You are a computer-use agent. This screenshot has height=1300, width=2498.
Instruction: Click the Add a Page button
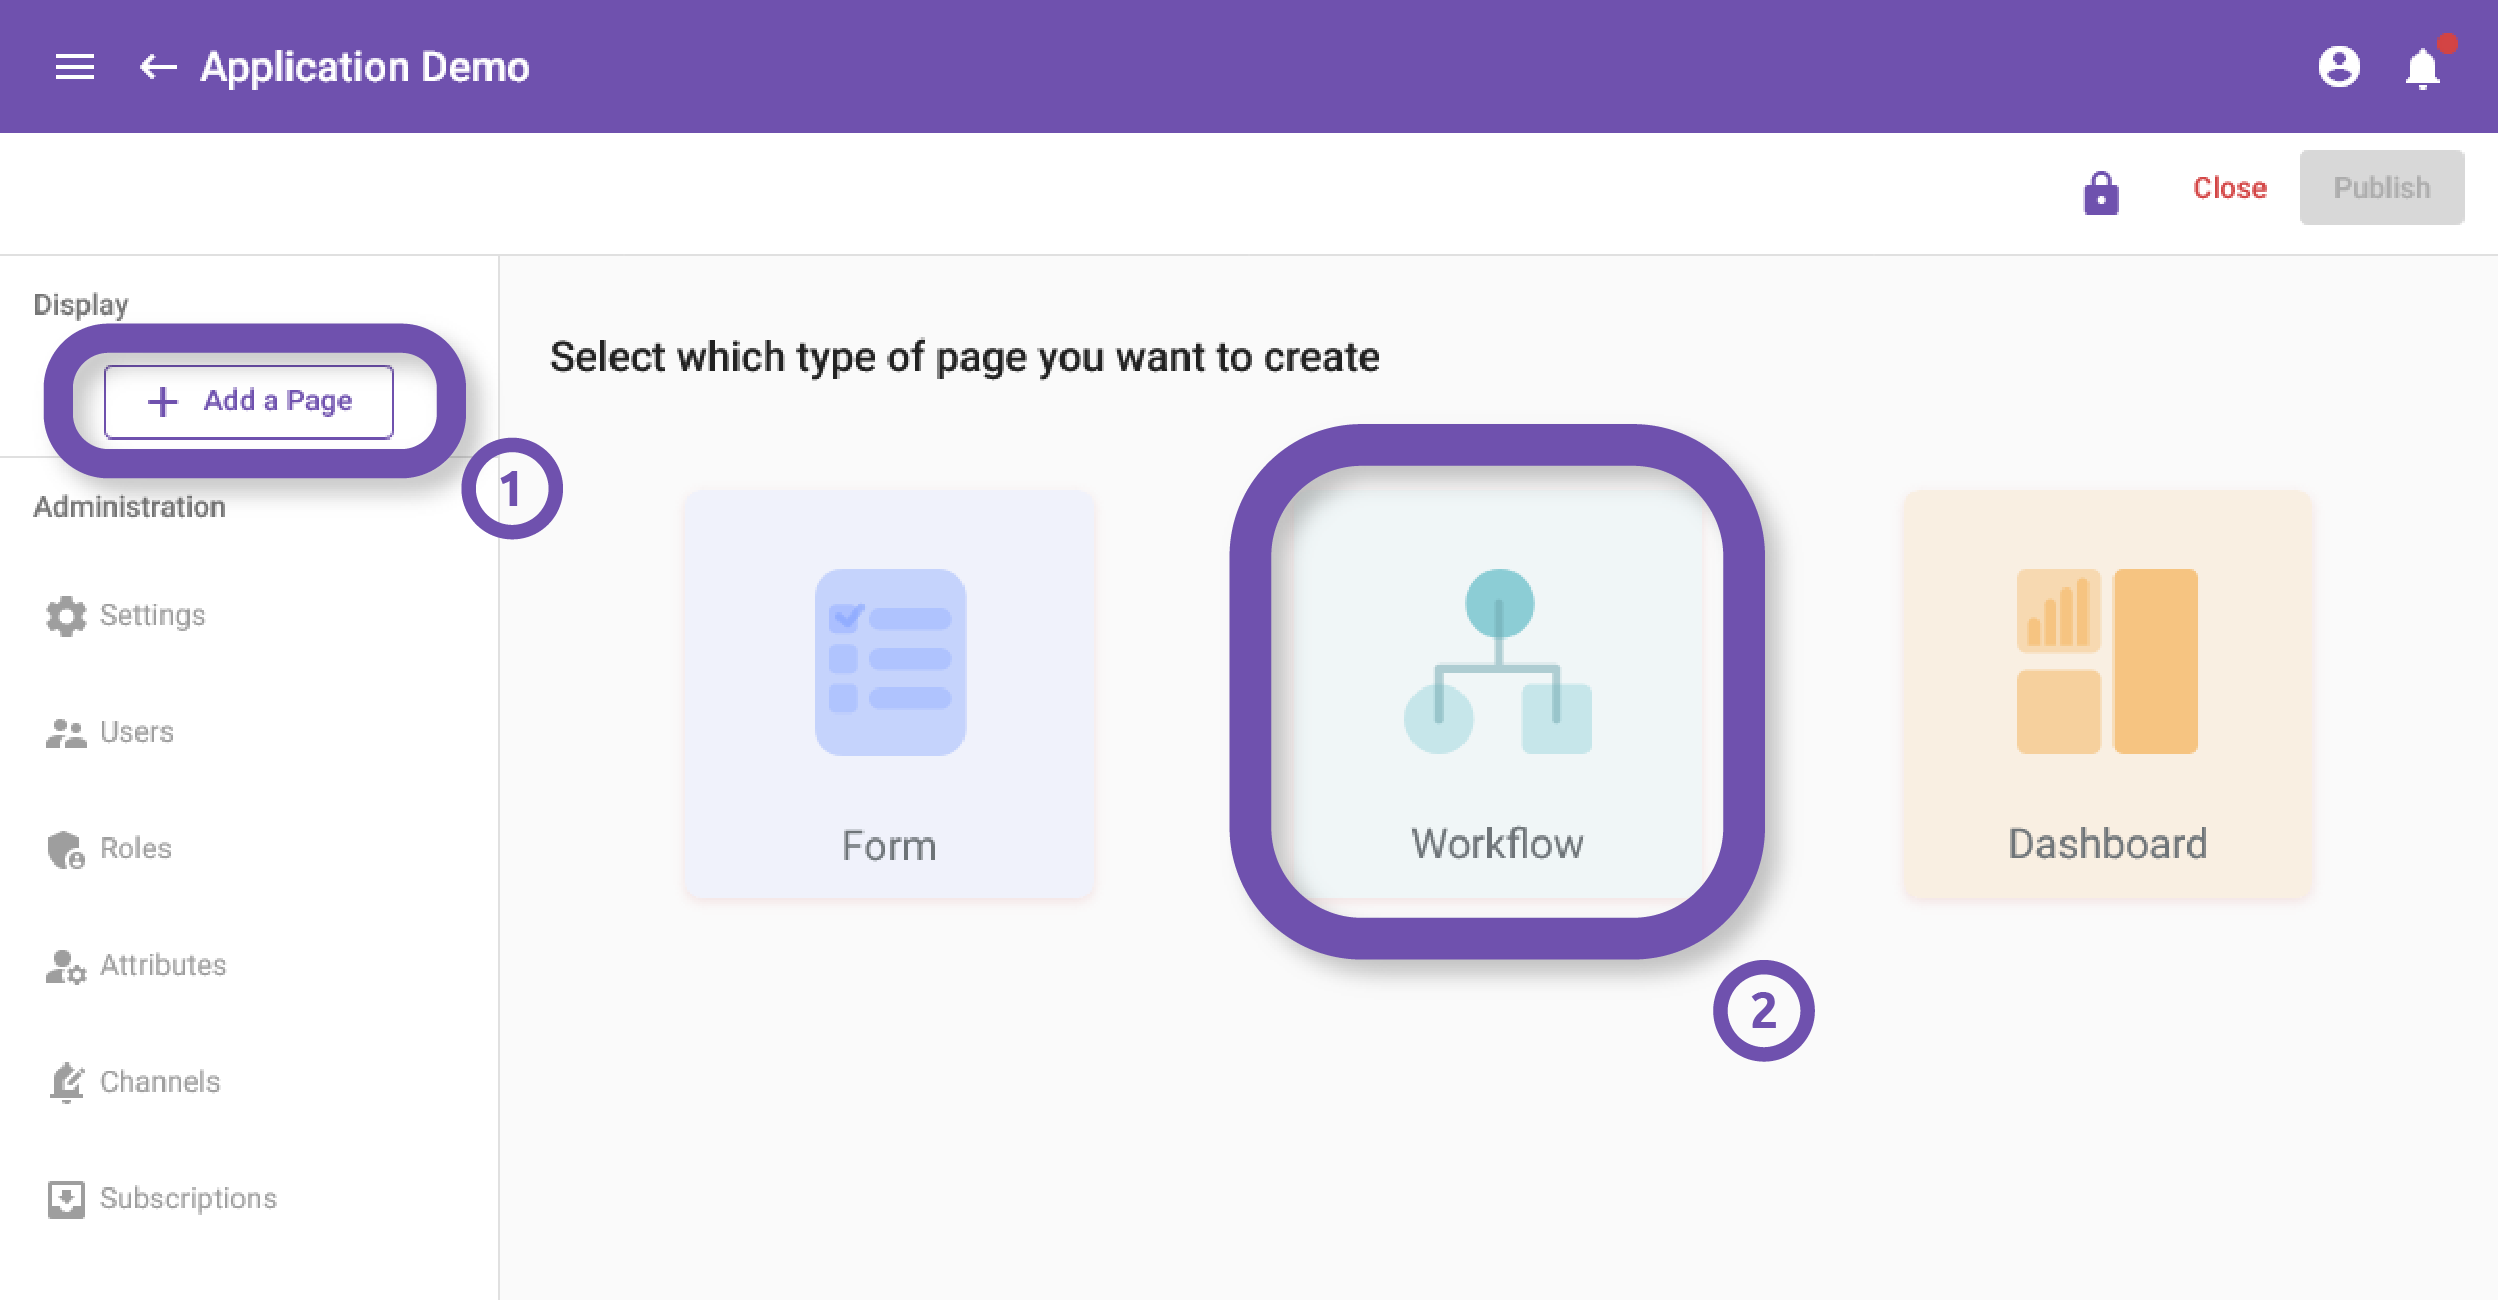click(248, 400)
